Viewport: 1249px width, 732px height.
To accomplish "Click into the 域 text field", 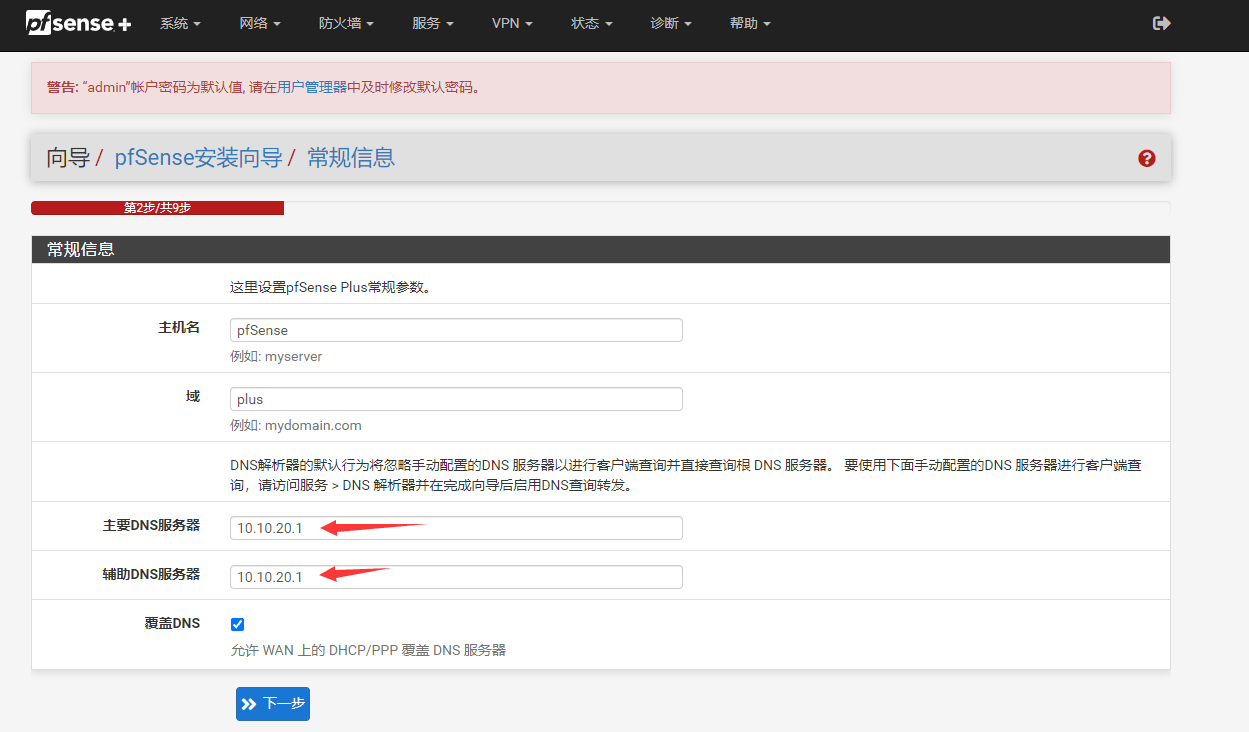I will (456, 399).
